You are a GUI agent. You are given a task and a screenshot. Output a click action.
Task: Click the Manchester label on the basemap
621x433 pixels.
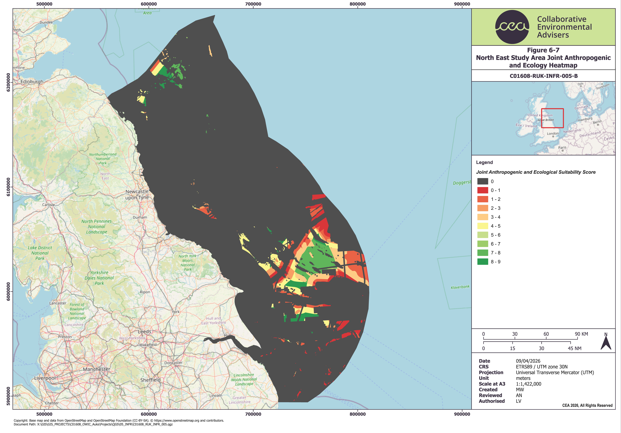96,369
